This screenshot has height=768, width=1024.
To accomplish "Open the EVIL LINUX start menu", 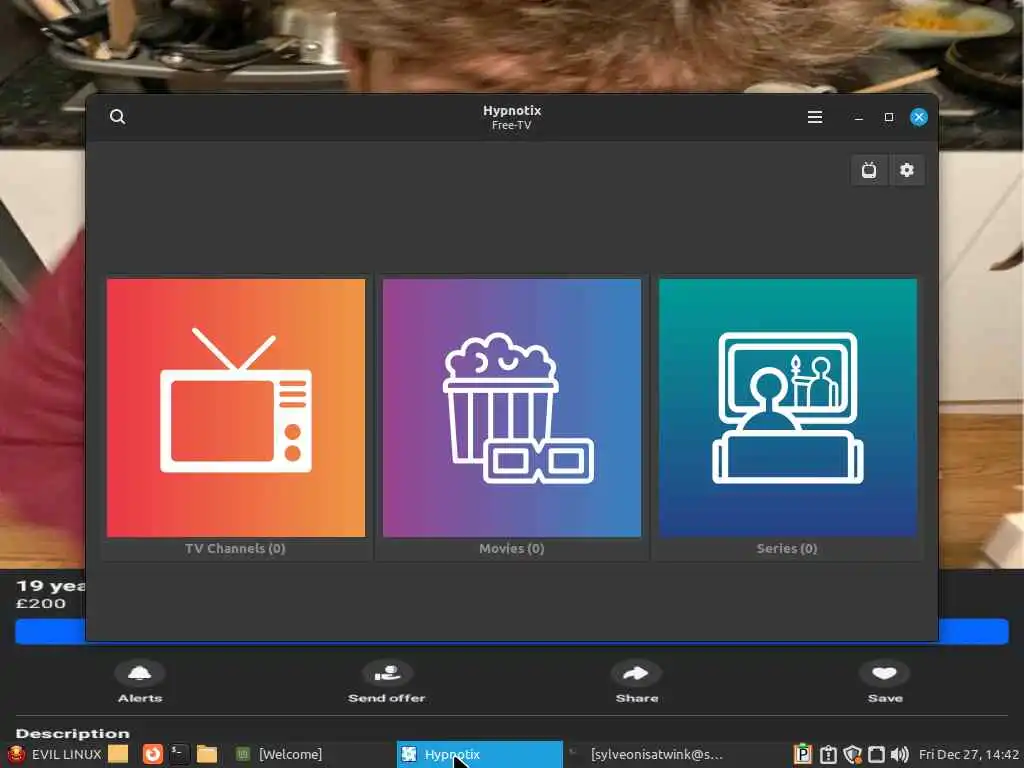I will coord(52,754).
